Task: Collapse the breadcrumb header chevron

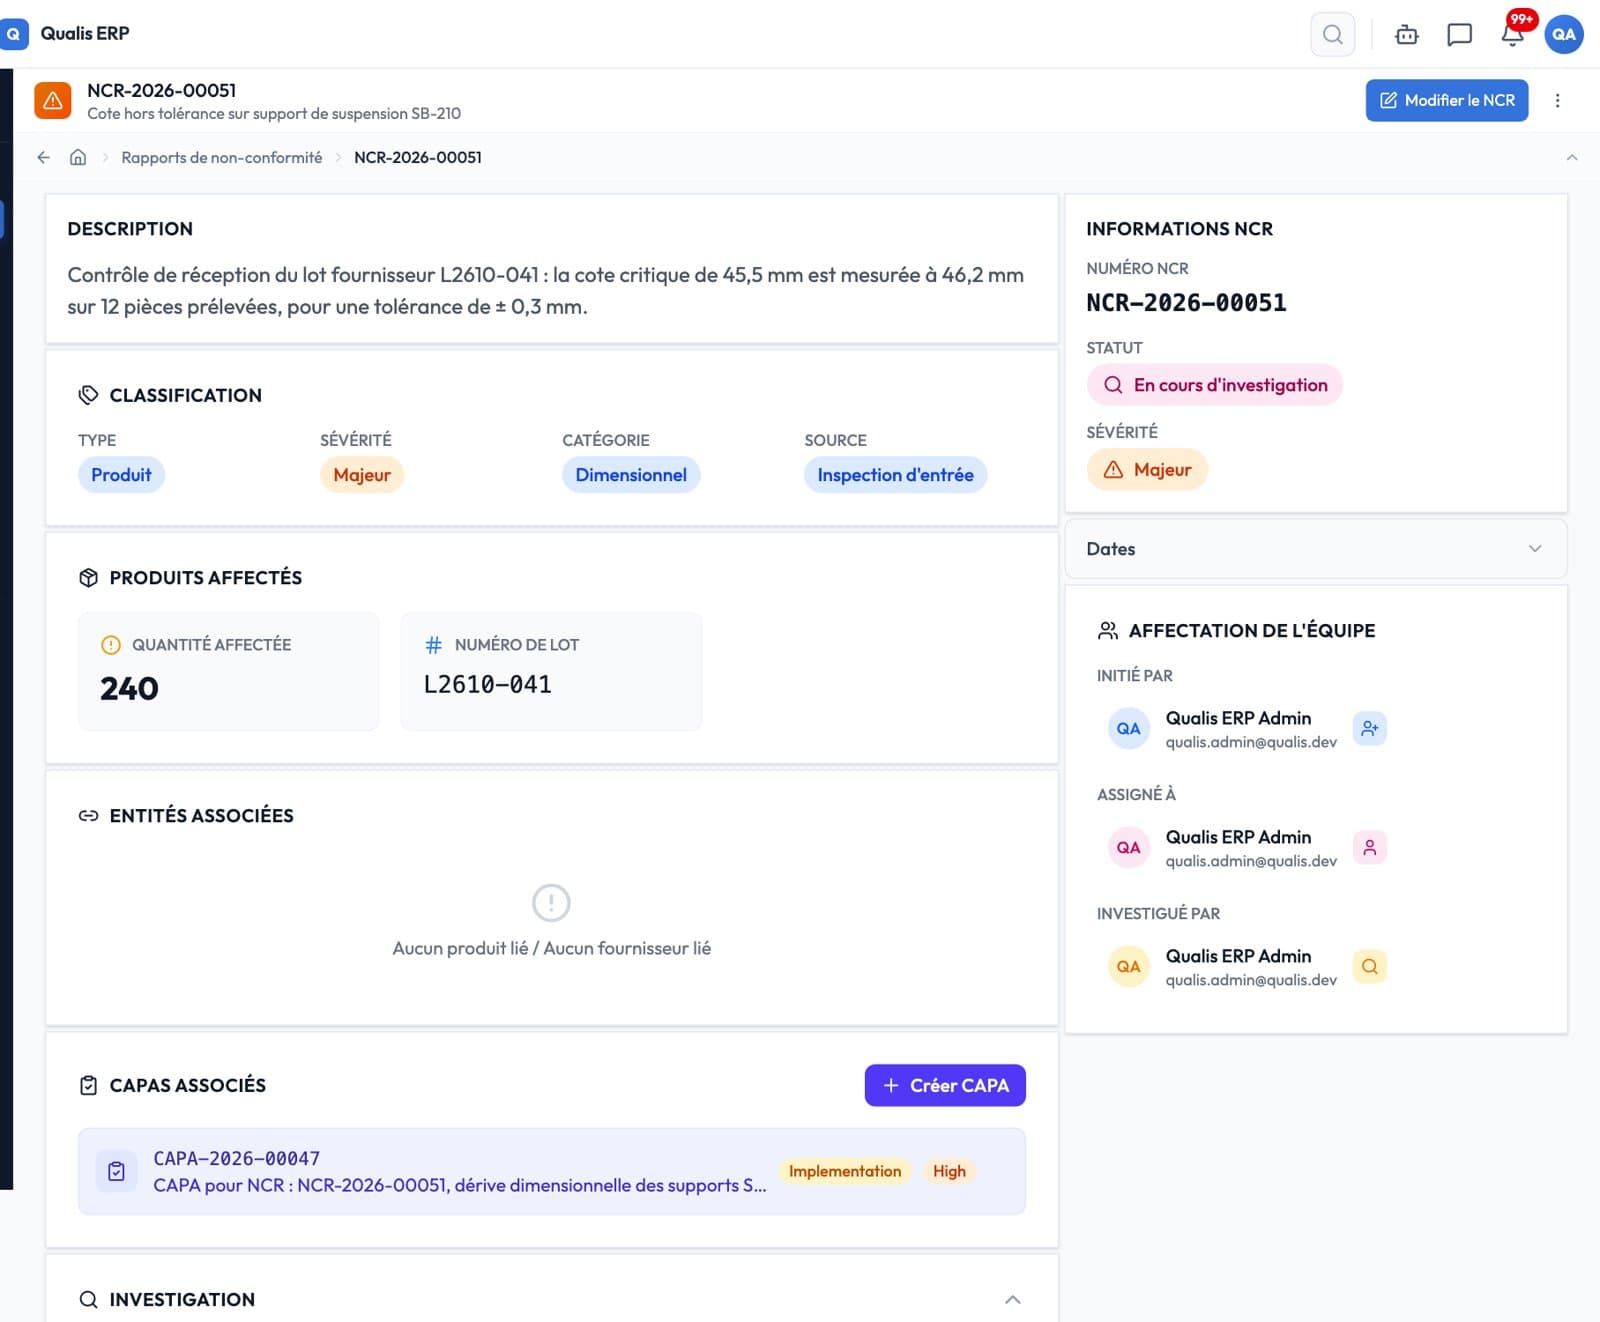Action: [x=1571, y=157]
